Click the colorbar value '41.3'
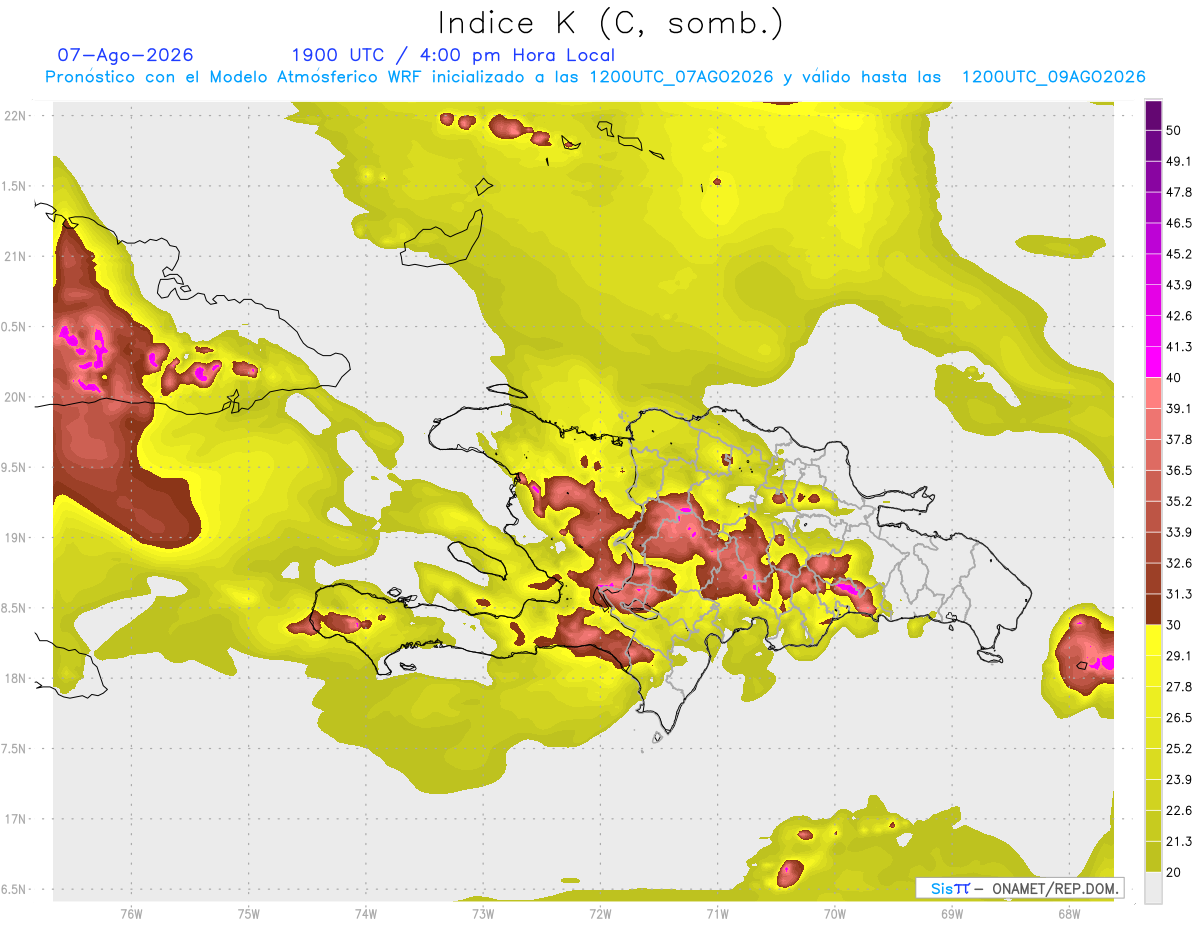Image resolution: width=1200 pixels, height=927 pixels. click(x=1179, y=347)
